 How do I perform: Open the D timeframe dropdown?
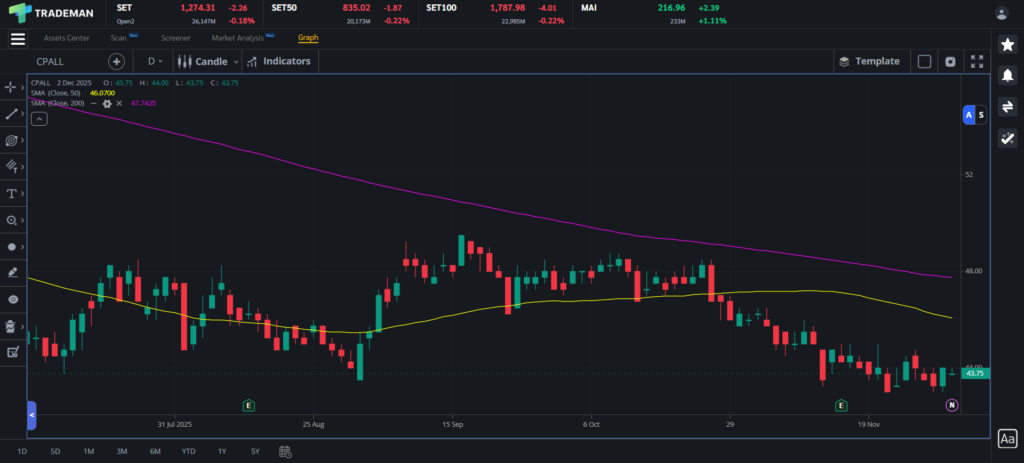155,61
